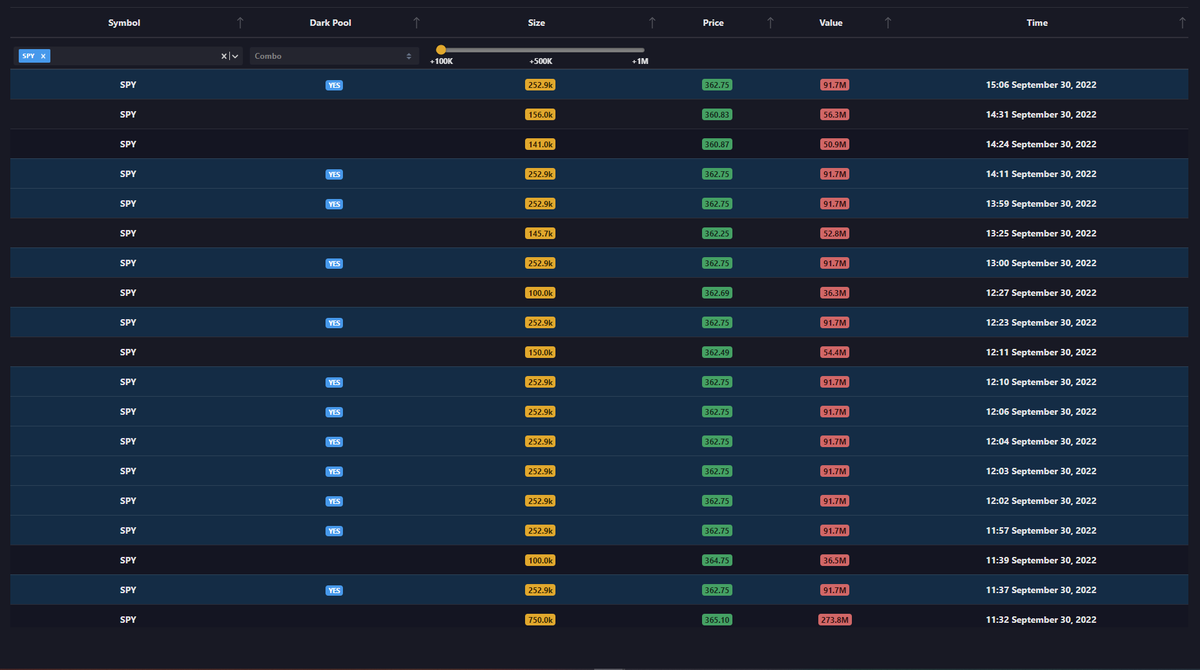
Task: Open the Combo dropdown
Action: (x=333, y=56)
